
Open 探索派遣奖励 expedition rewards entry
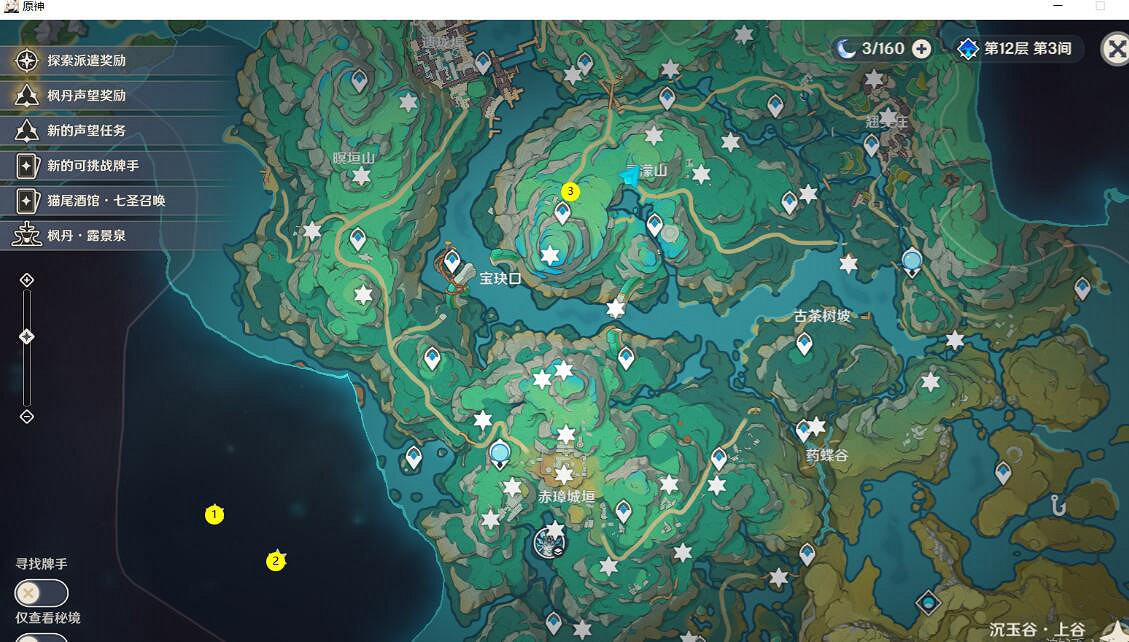(x=86, y=60)
